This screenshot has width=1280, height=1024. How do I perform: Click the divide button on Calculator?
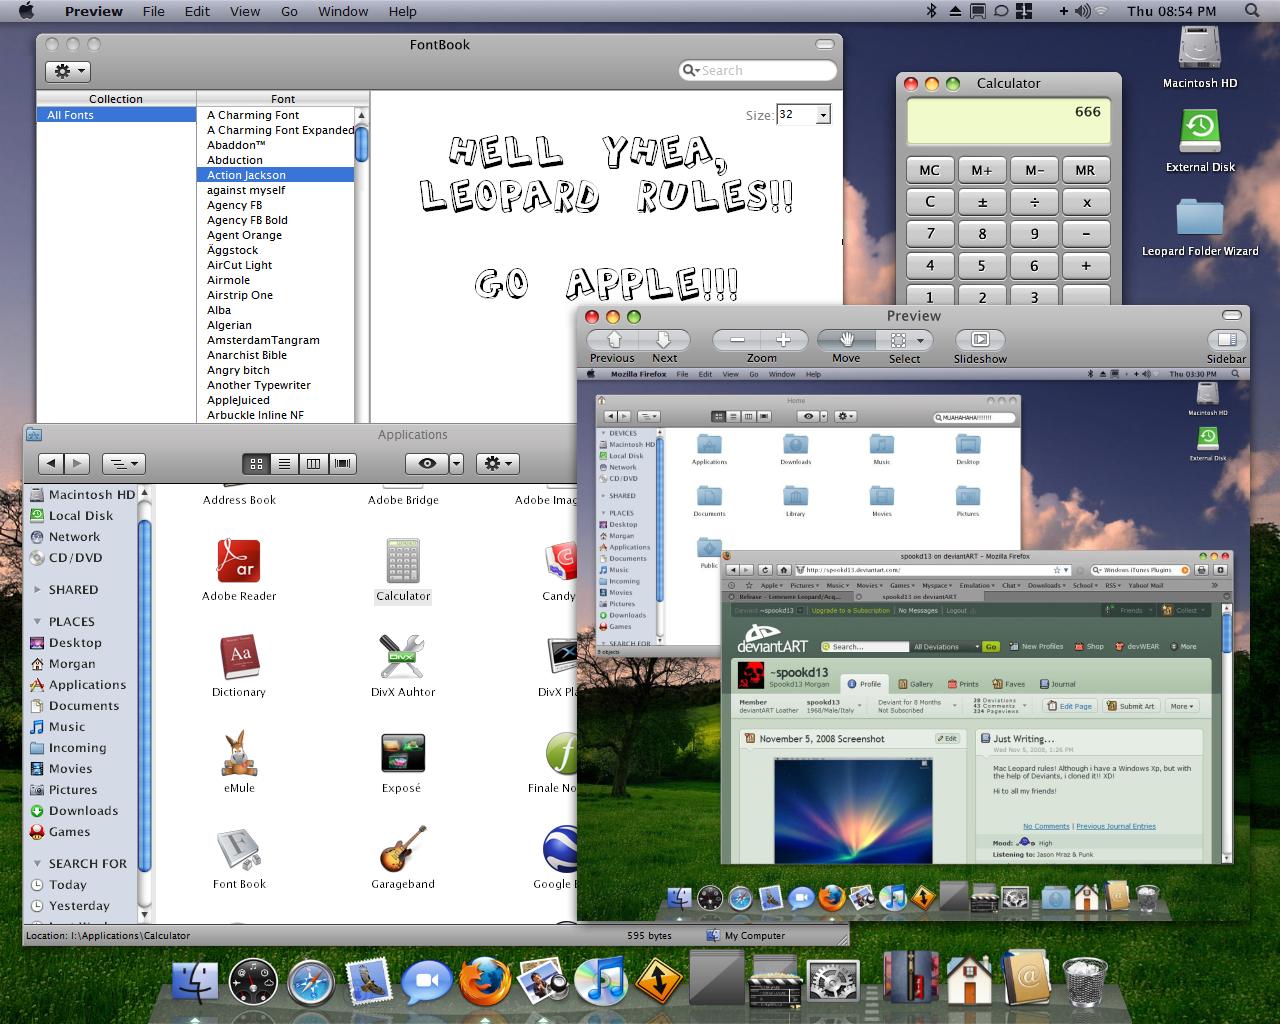point(1034,202)
